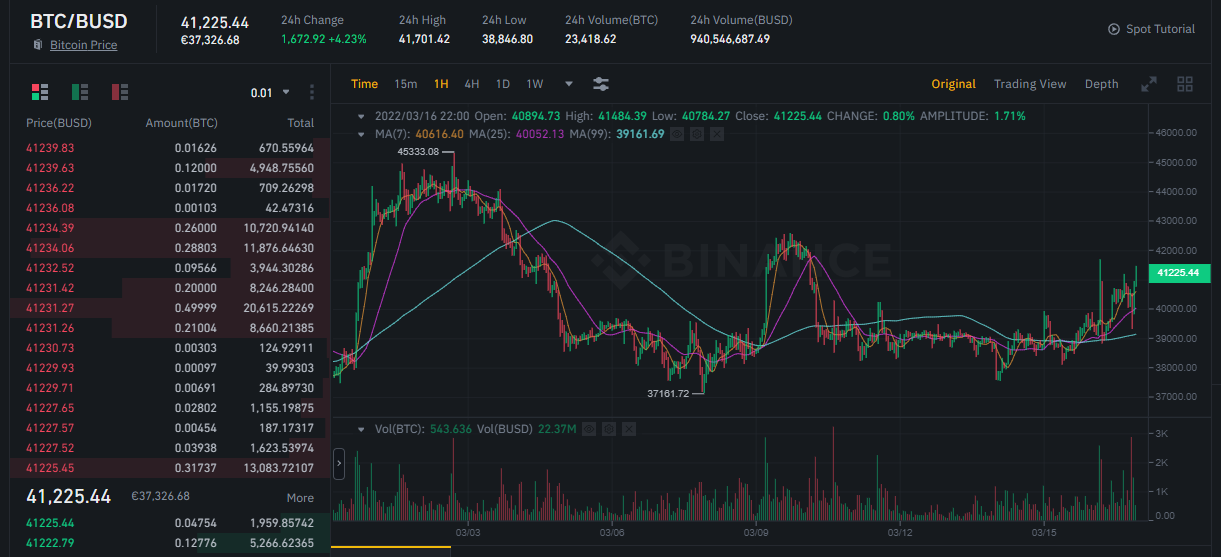Click the BTC/BUSD pair title
This screenshot has width=1221, height=557.
(79, 21)
